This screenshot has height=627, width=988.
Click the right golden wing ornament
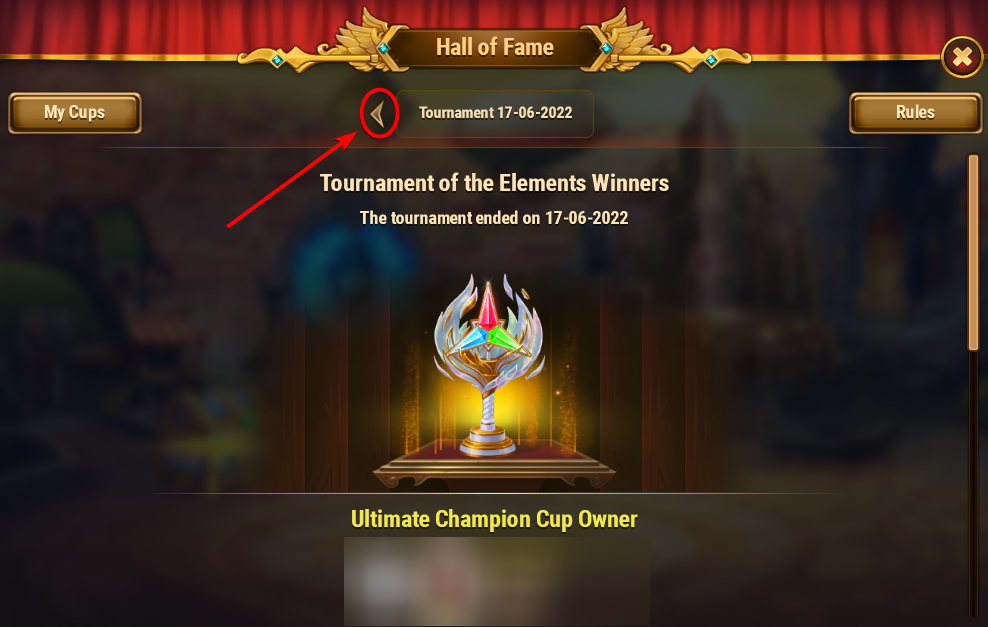pos(630,38)
